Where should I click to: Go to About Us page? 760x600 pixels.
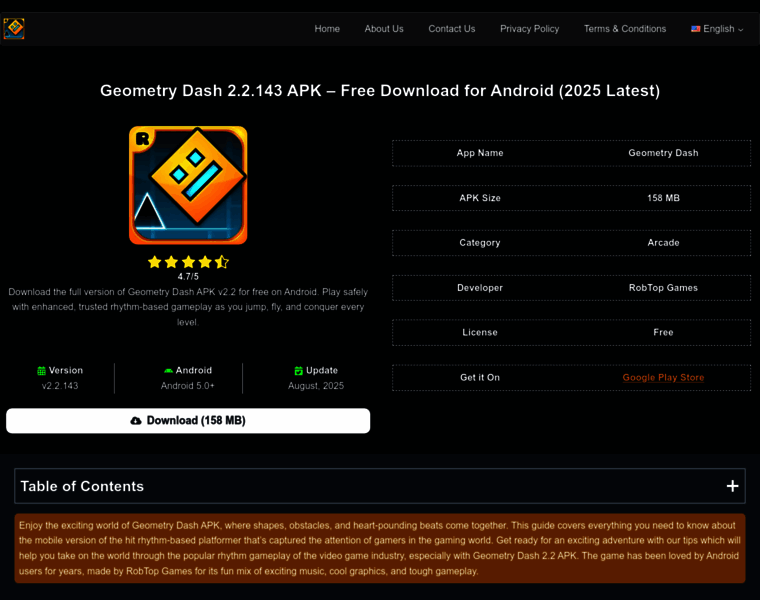(384, 29)
